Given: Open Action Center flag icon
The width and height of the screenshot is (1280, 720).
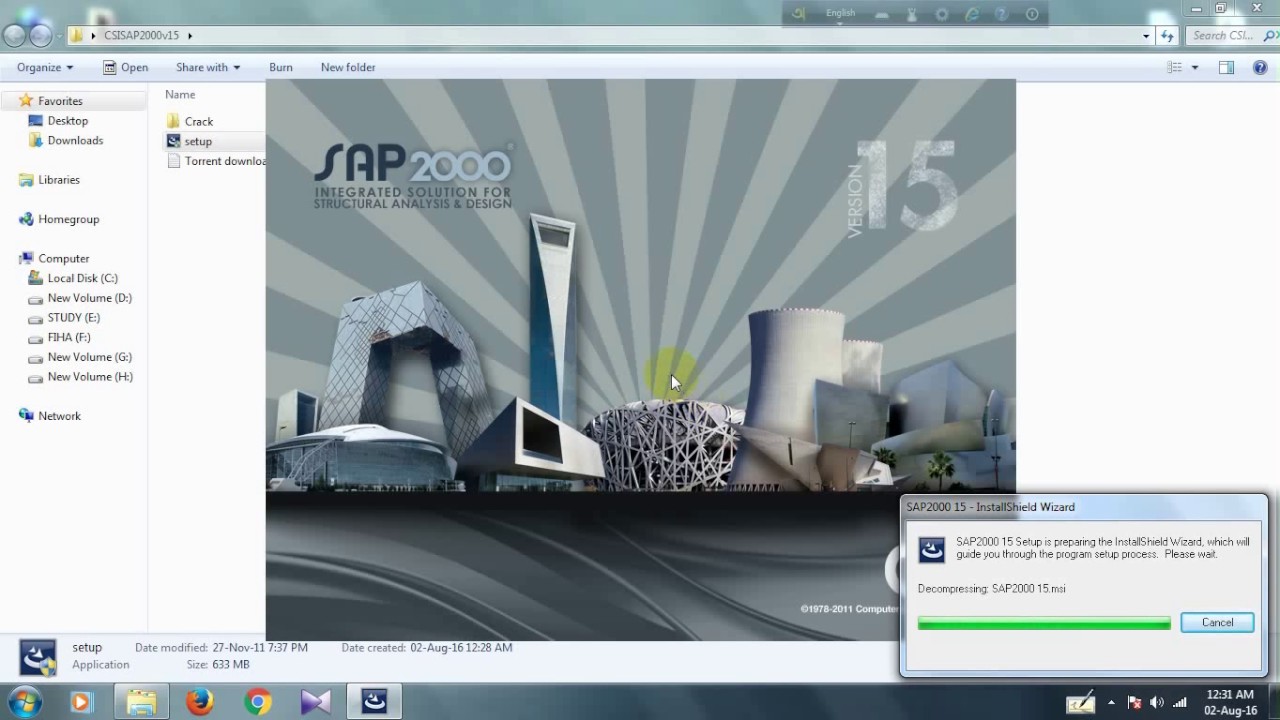Looking at the screenshot, I should point(1135,703).
